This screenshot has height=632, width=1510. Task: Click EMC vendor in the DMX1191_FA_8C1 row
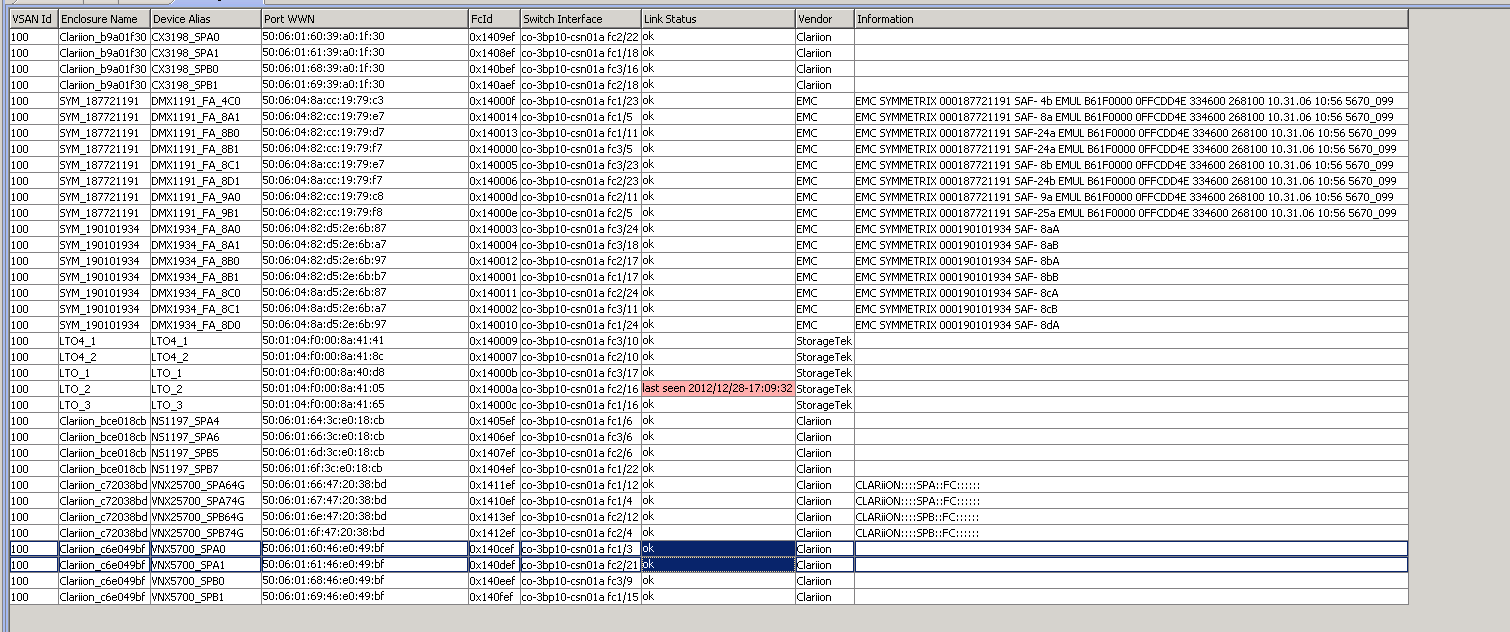(825, 165)
